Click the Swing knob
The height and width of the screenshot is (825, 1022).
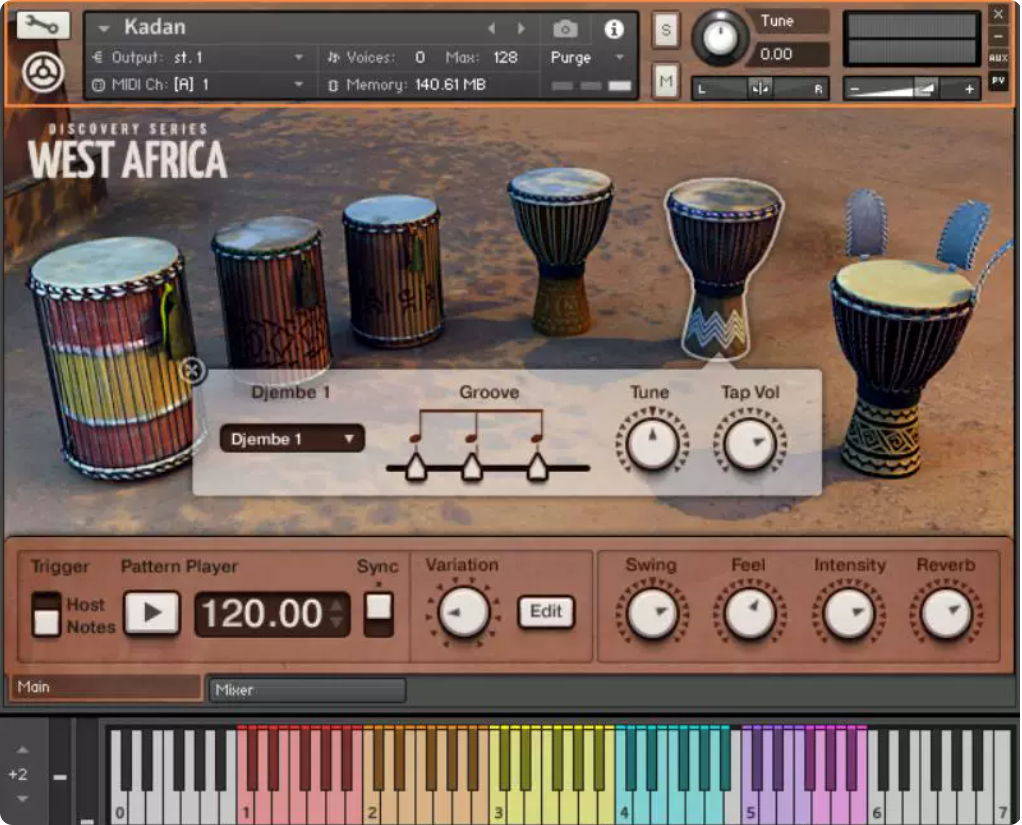652,614
